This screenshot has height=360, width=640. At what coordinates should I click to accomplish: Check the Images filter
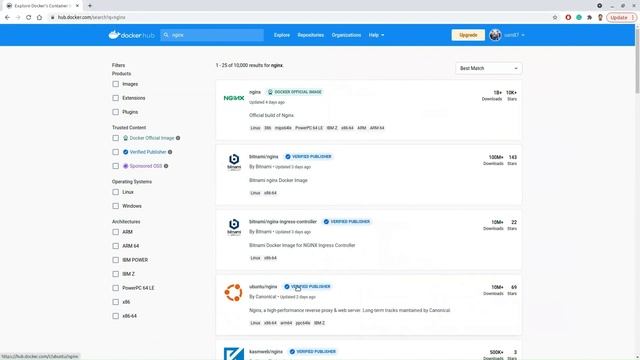click(x=116, y=84)
